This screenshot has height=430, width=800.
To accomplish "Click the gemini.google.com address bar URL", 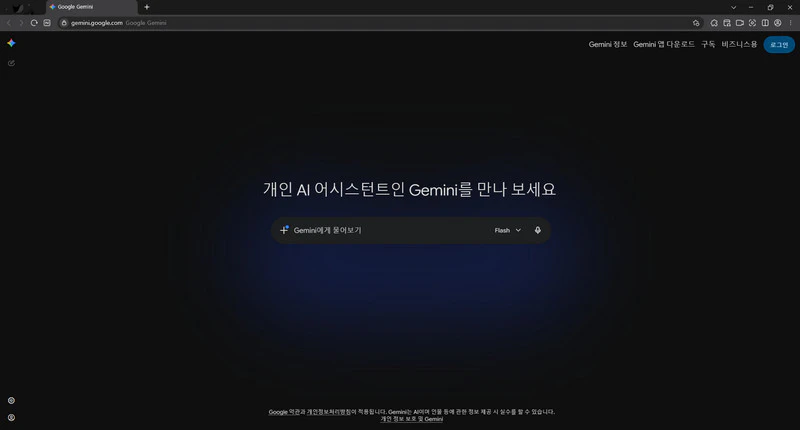I will (97, 23).
